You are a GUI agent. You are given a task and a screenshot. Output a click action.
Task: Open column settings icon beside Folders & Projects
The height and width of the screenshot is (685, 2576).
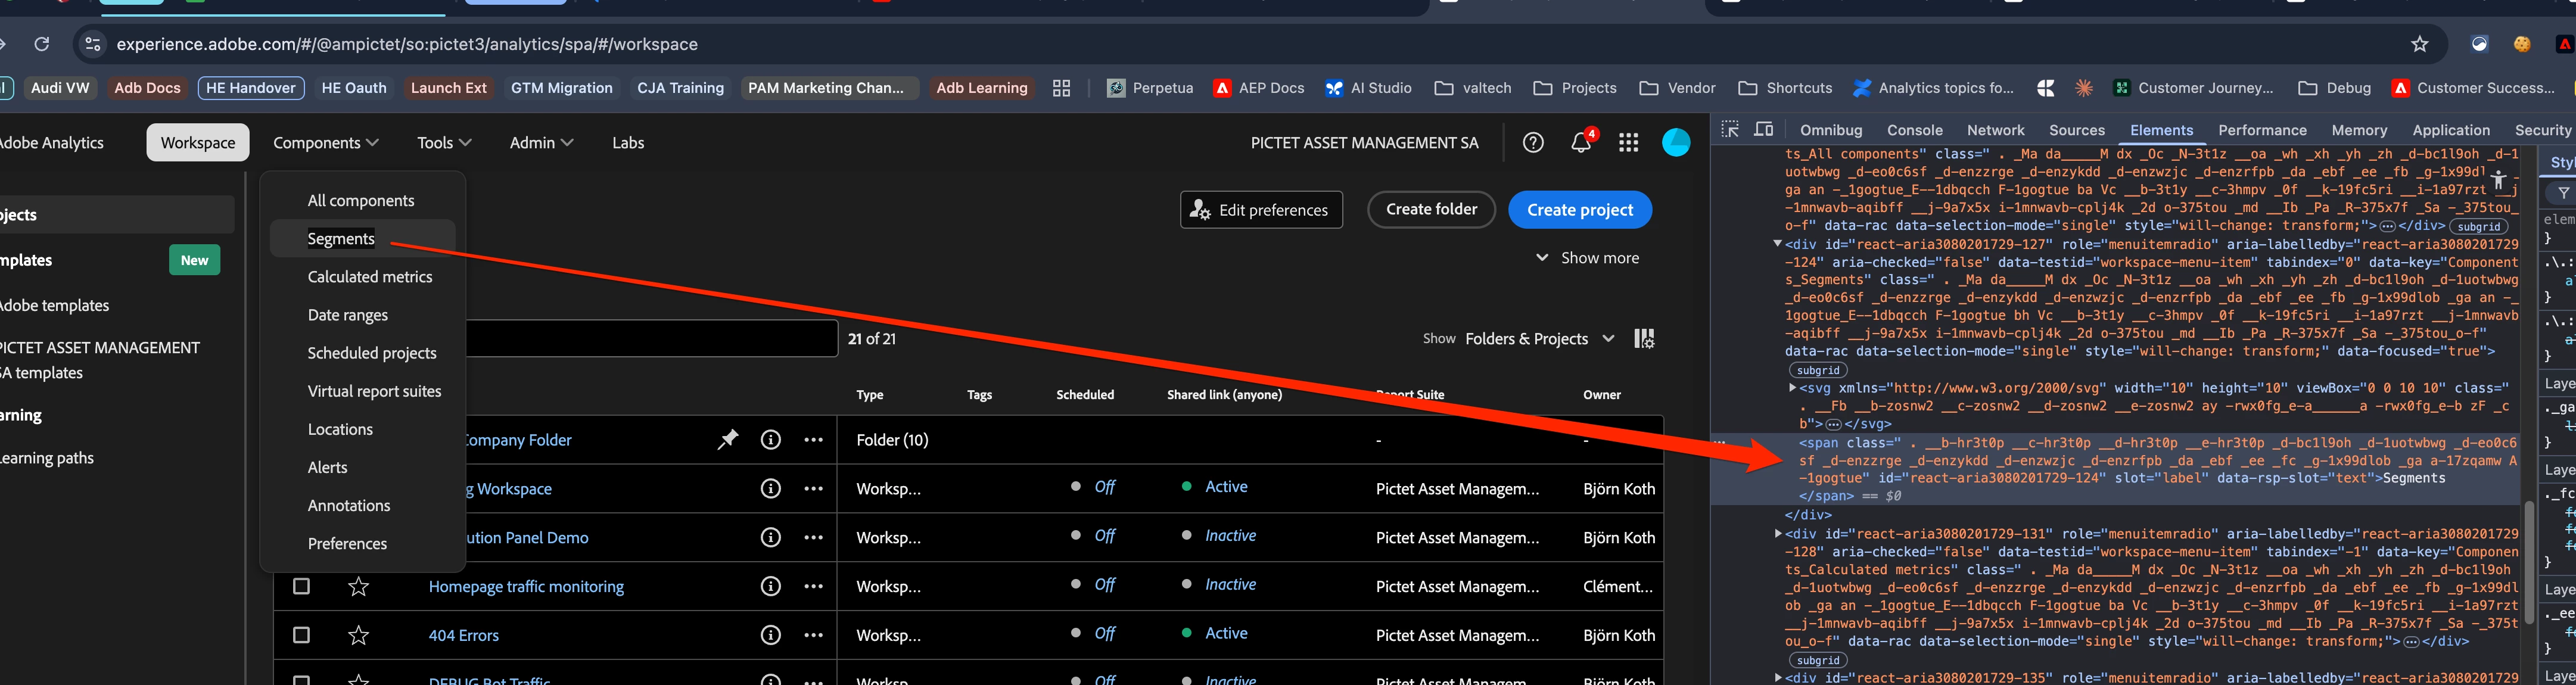1644,339
